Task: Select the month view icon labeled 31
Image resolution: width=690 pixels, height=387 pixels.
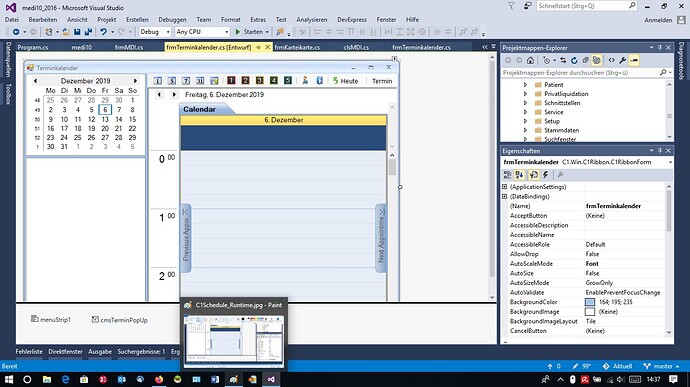Action: 200,81
